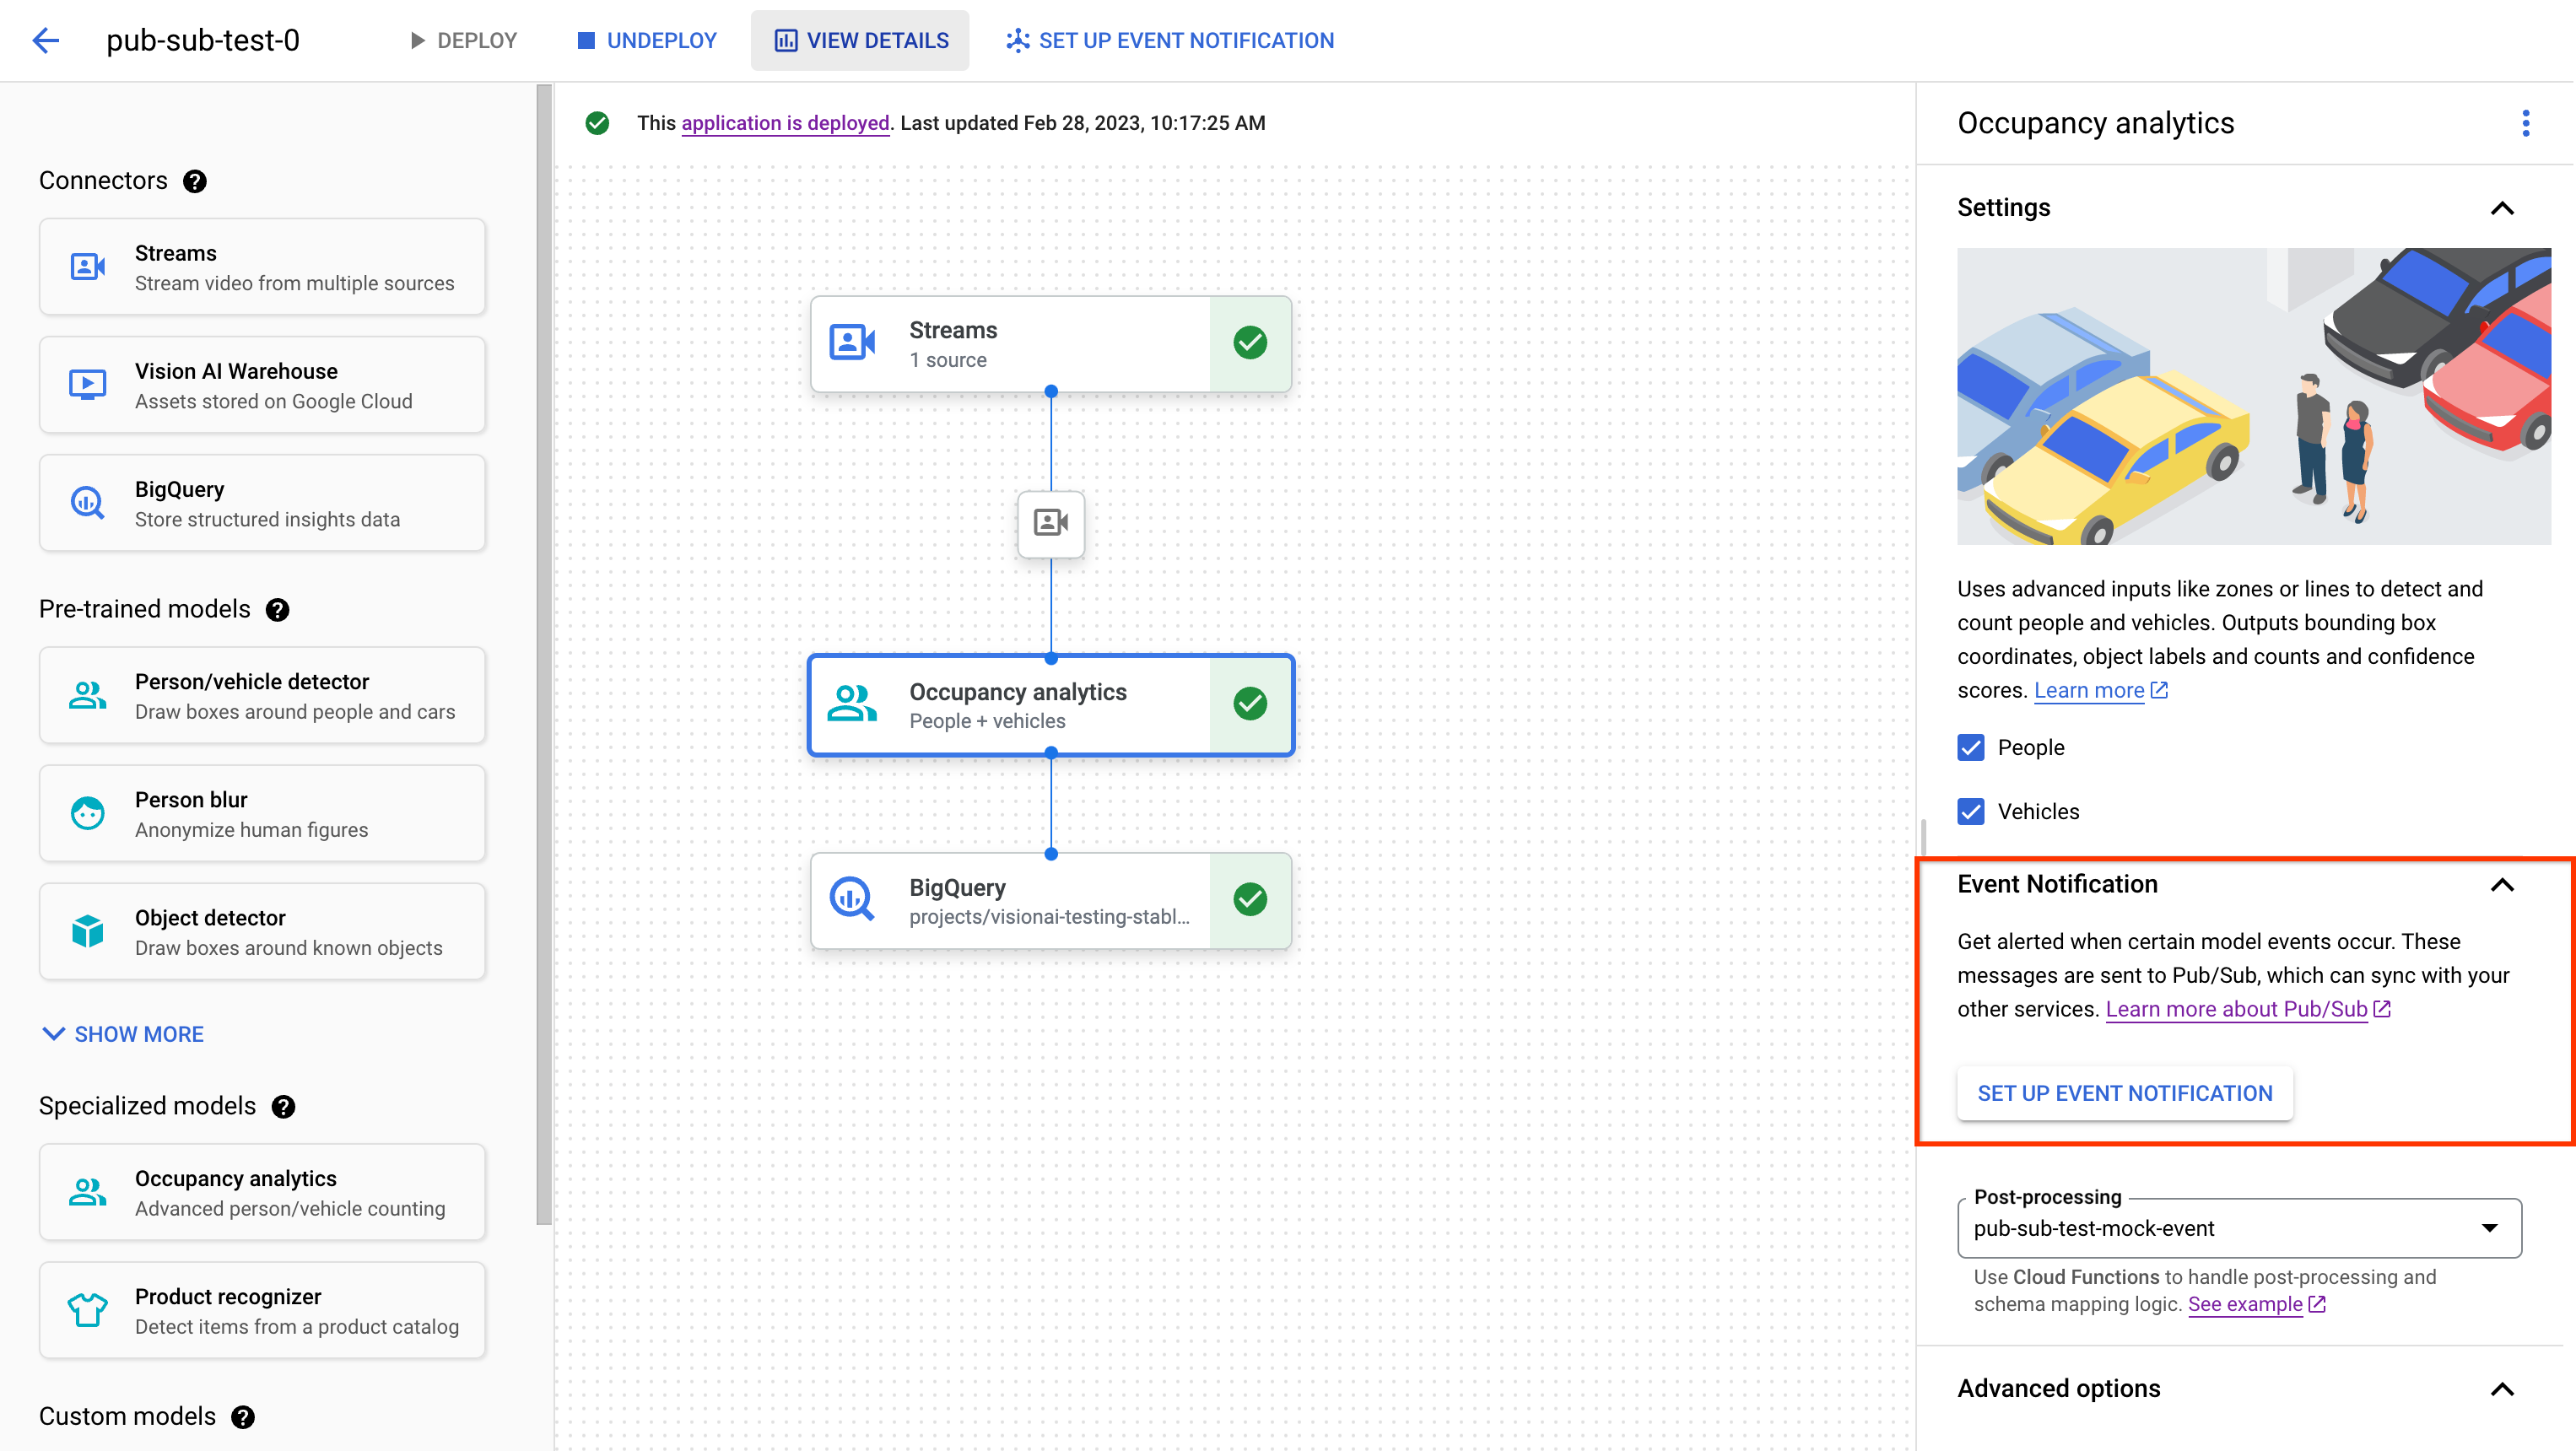Click the application is deployed hyperlink
This screenshot has width=2576, height=1451.
point(786,122)
